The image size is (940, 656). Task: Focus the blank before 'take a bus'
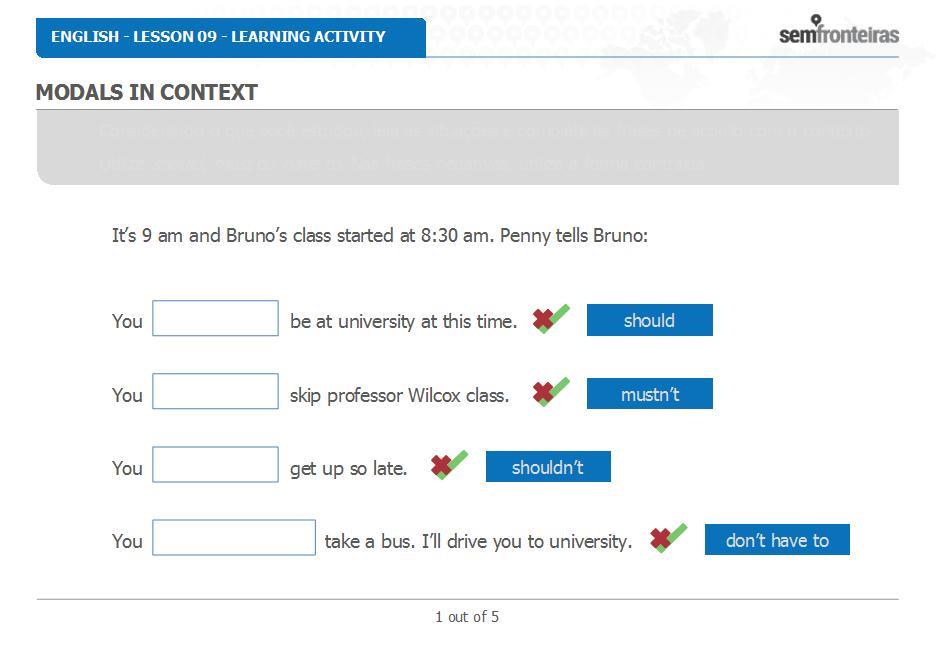(x=234, y=538)
